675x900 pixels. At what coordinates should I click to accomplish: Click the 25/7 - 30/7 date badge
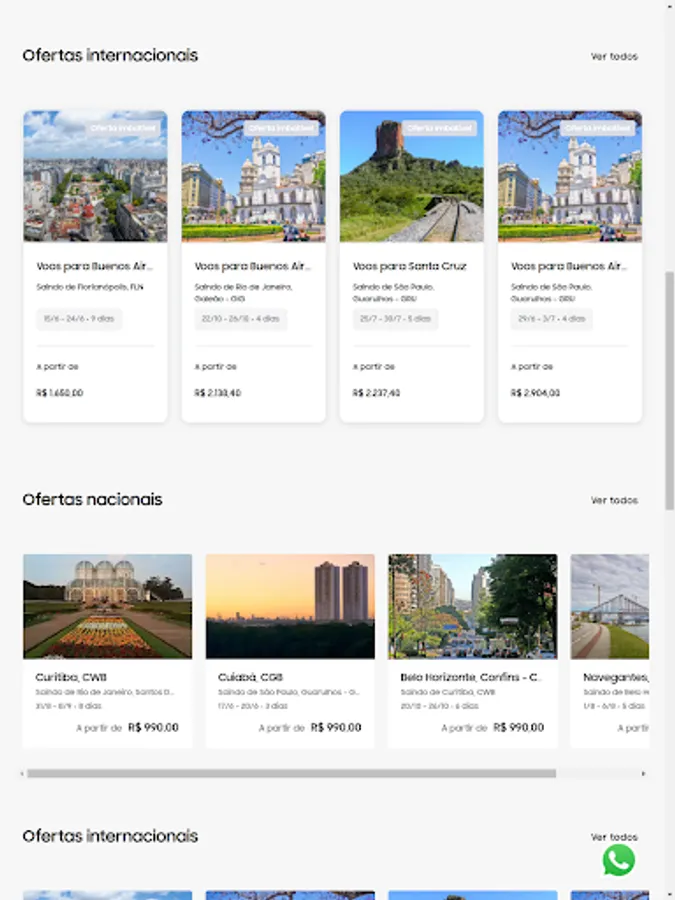point(395,319)
